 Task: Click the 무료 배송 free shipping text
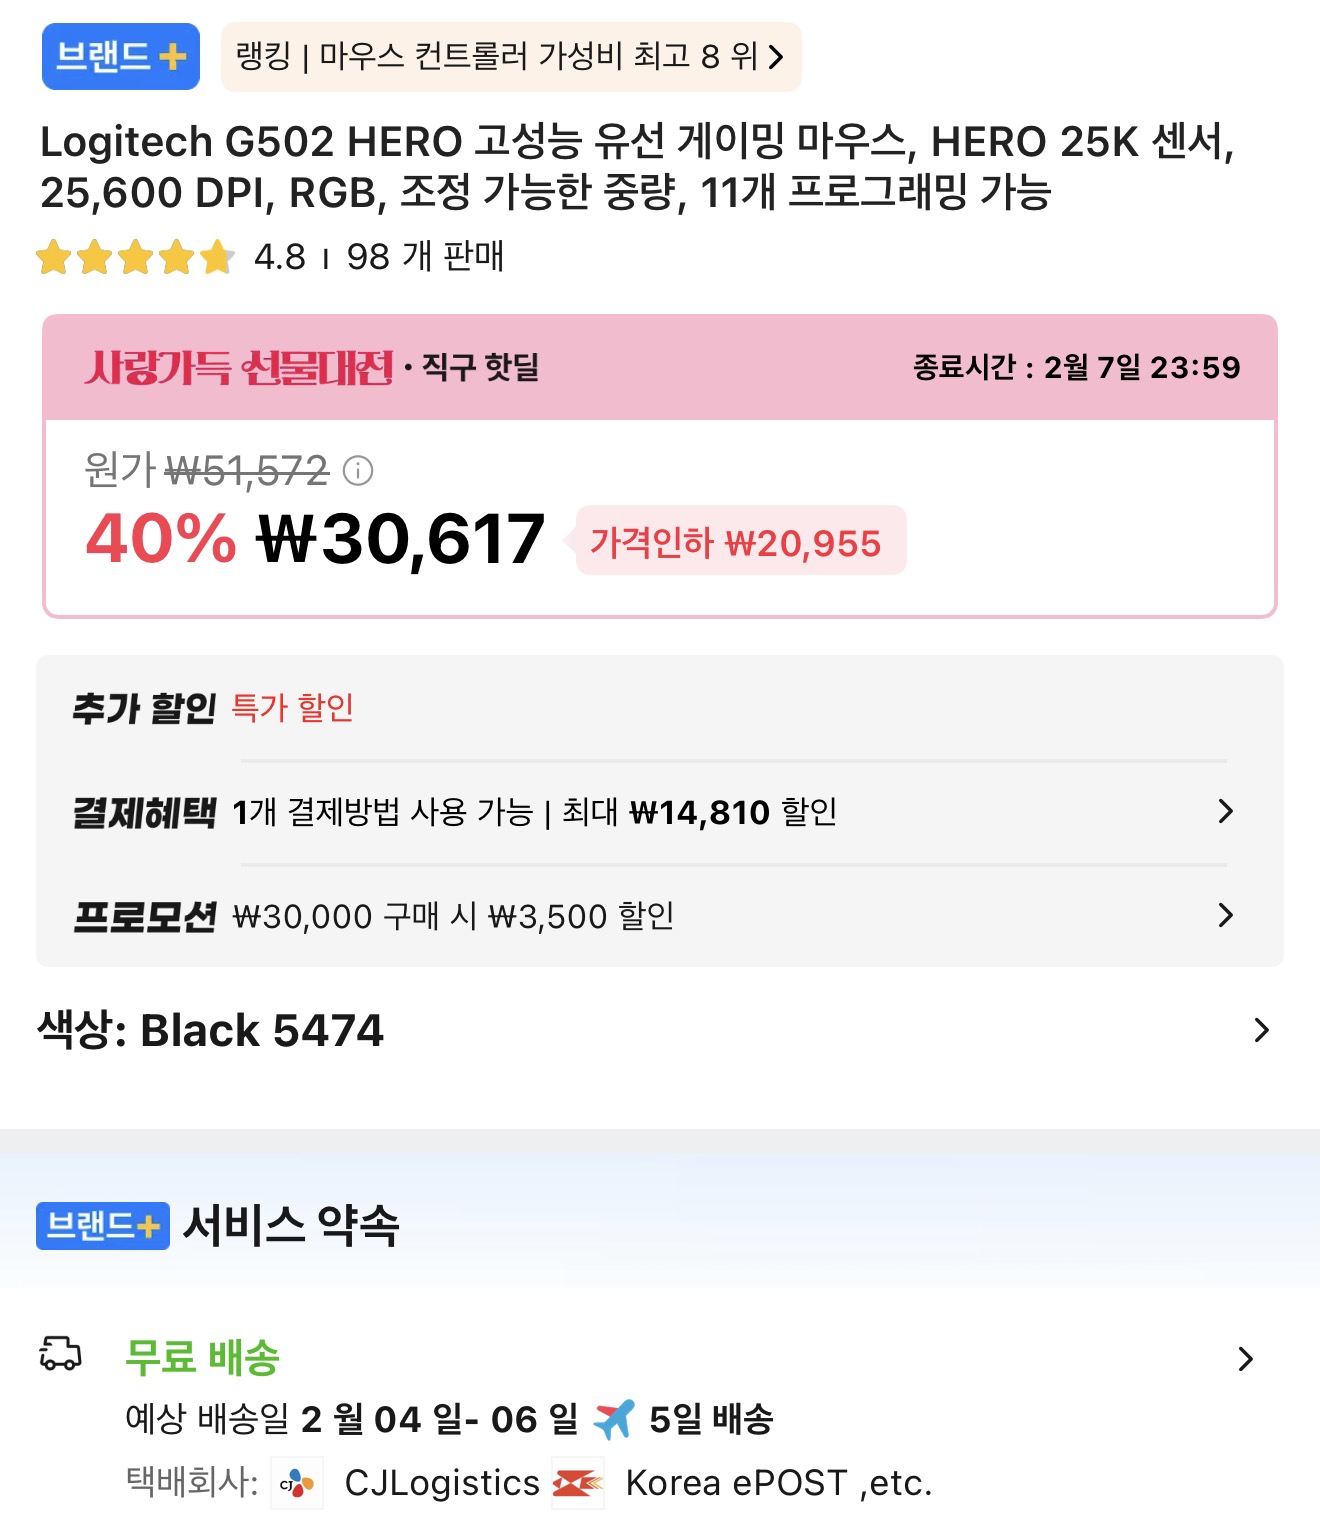[x=202, y=1357]
